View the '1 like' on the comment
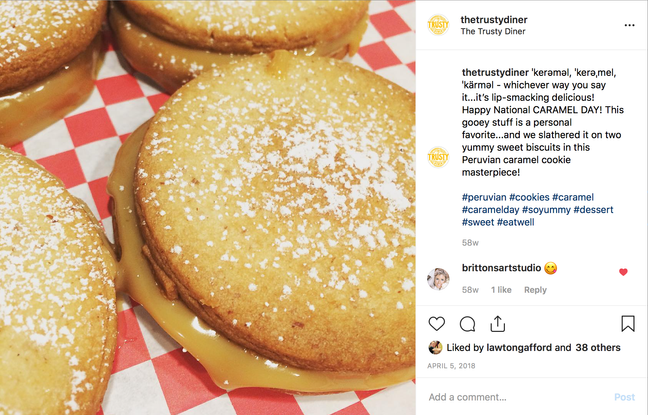Viewport: 648px width, 415px height. (x=500, y=290)
